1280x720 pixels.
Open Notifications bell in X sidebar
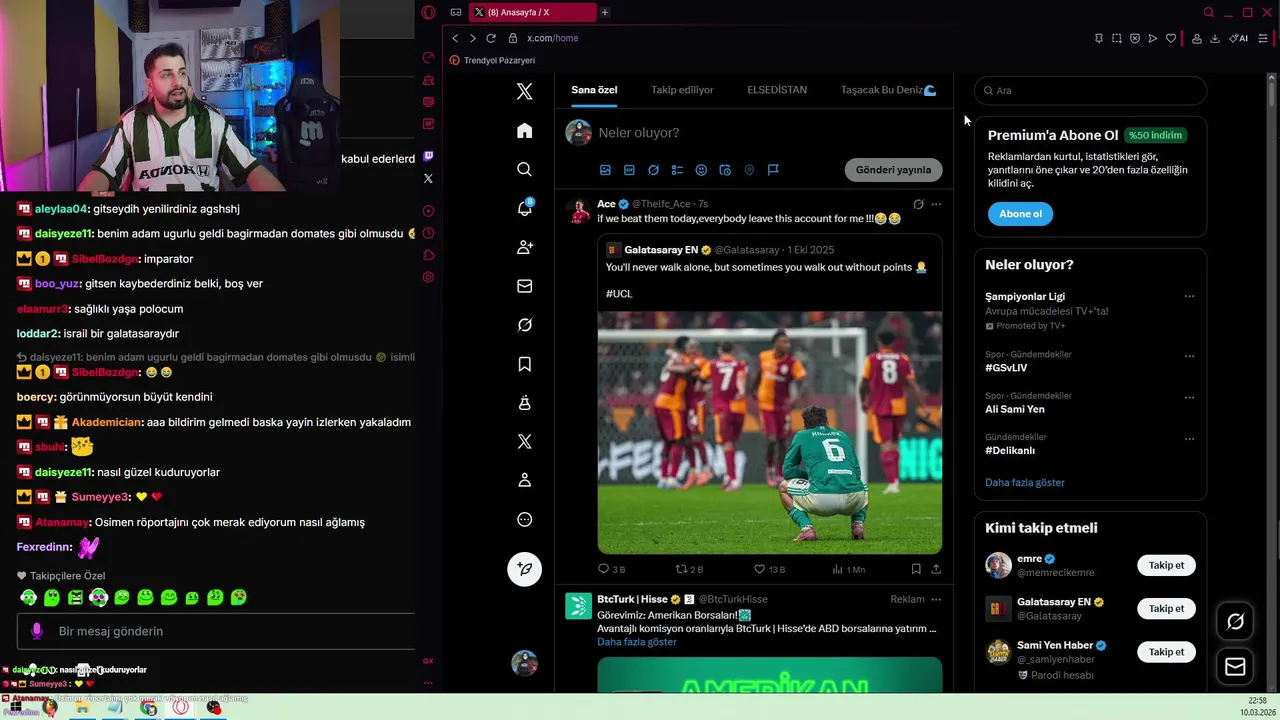(x=524, y=208)
